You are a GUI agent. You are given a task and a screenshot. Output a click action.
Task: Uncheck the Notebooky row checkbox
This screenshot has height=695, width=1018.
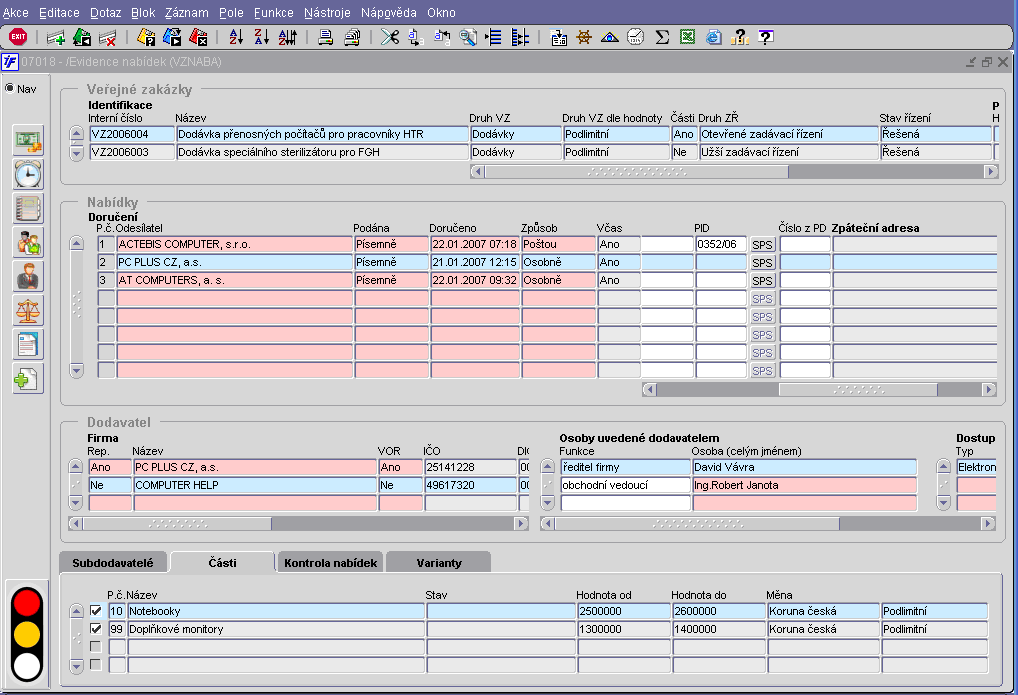(96, 611)
